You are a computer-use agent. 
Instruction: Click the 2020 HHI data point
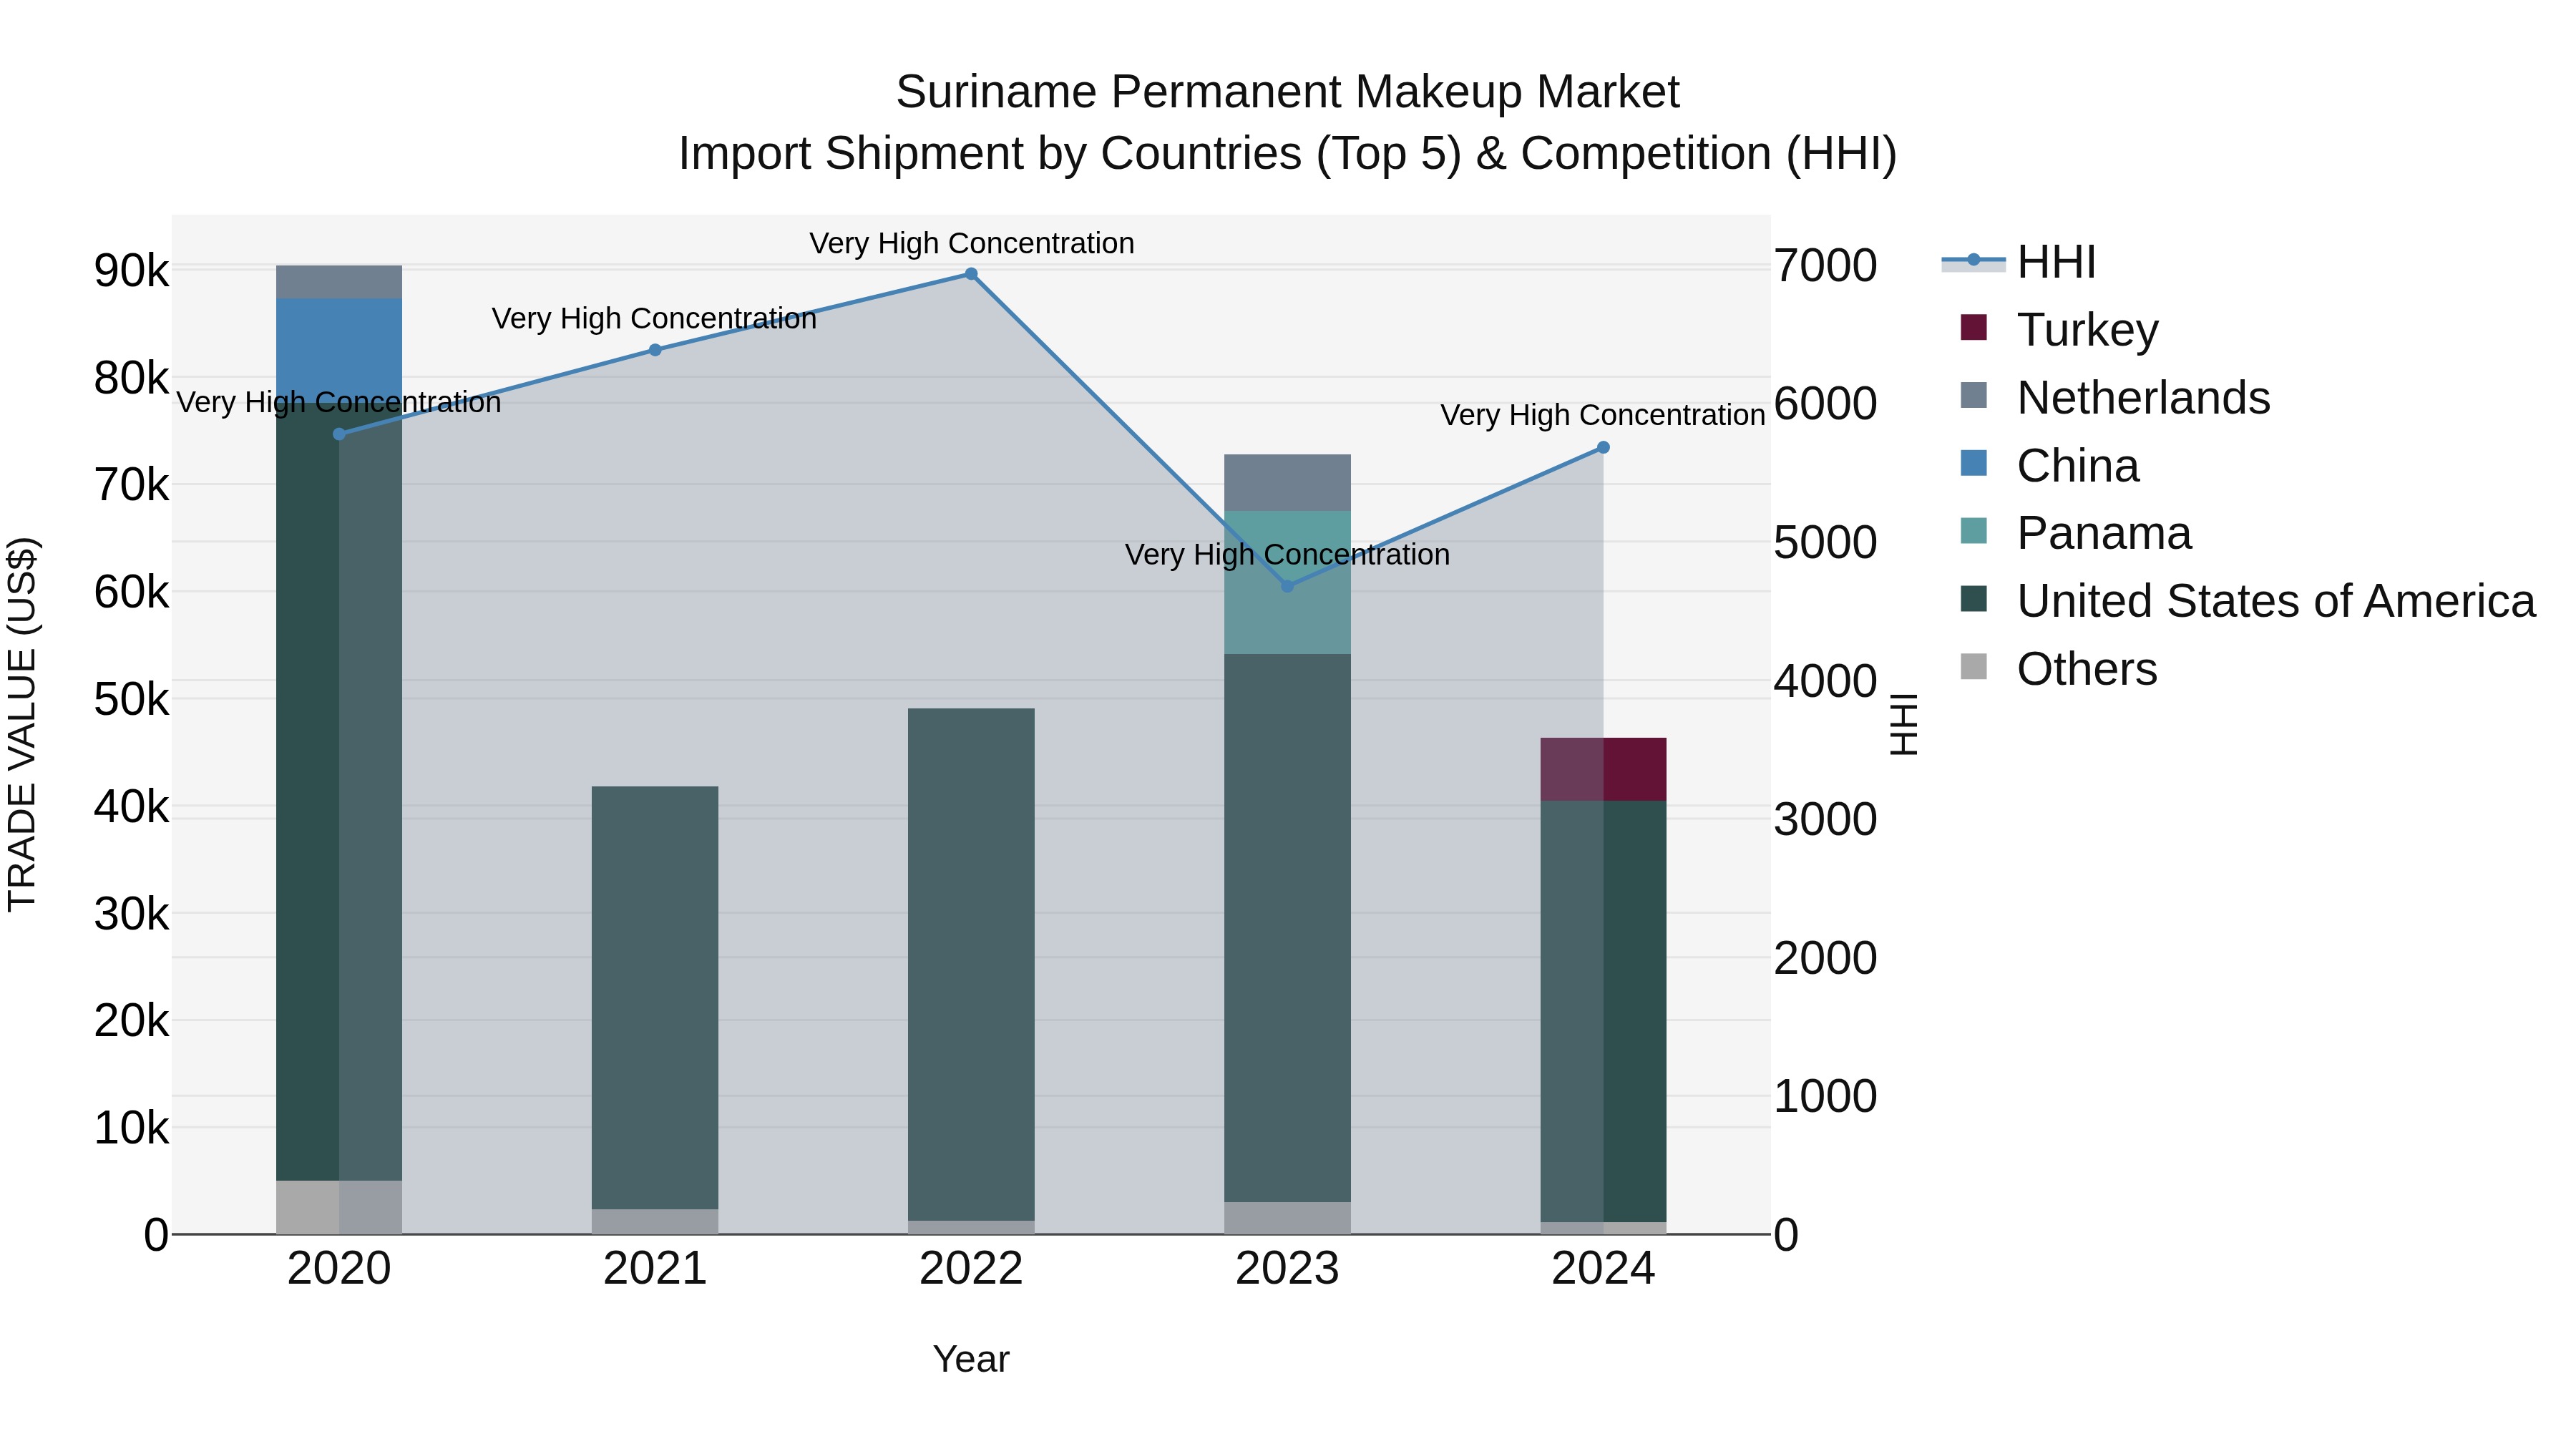(x=339, y=434)
